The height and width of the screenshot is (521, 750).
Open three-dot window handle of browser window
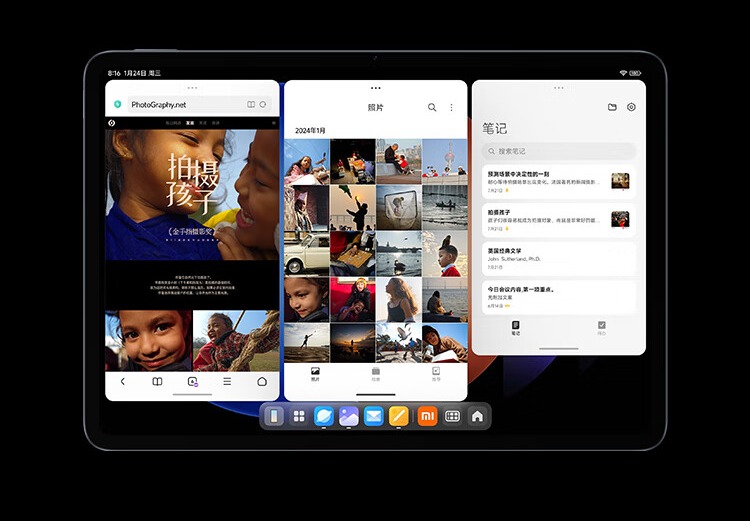click(x=192, y=88)
